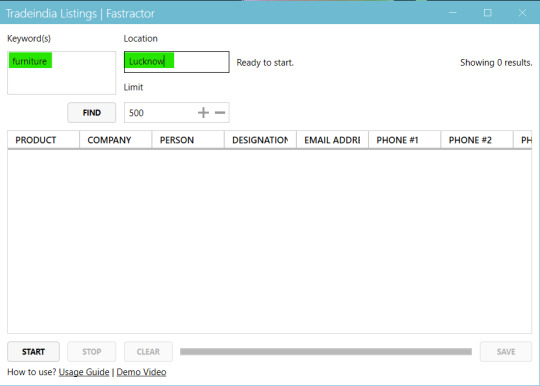This screenshot has width=540, height=386.
Task: Focus the Keyword(s) text box
Action: click(62, 73)
